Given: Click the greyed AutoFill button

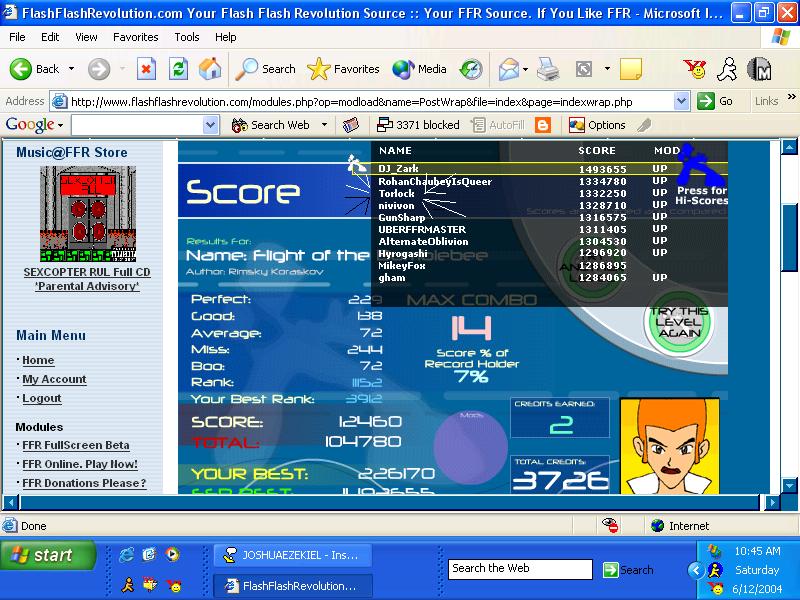Looking at the screenshot, I should (x=497, y=125).
